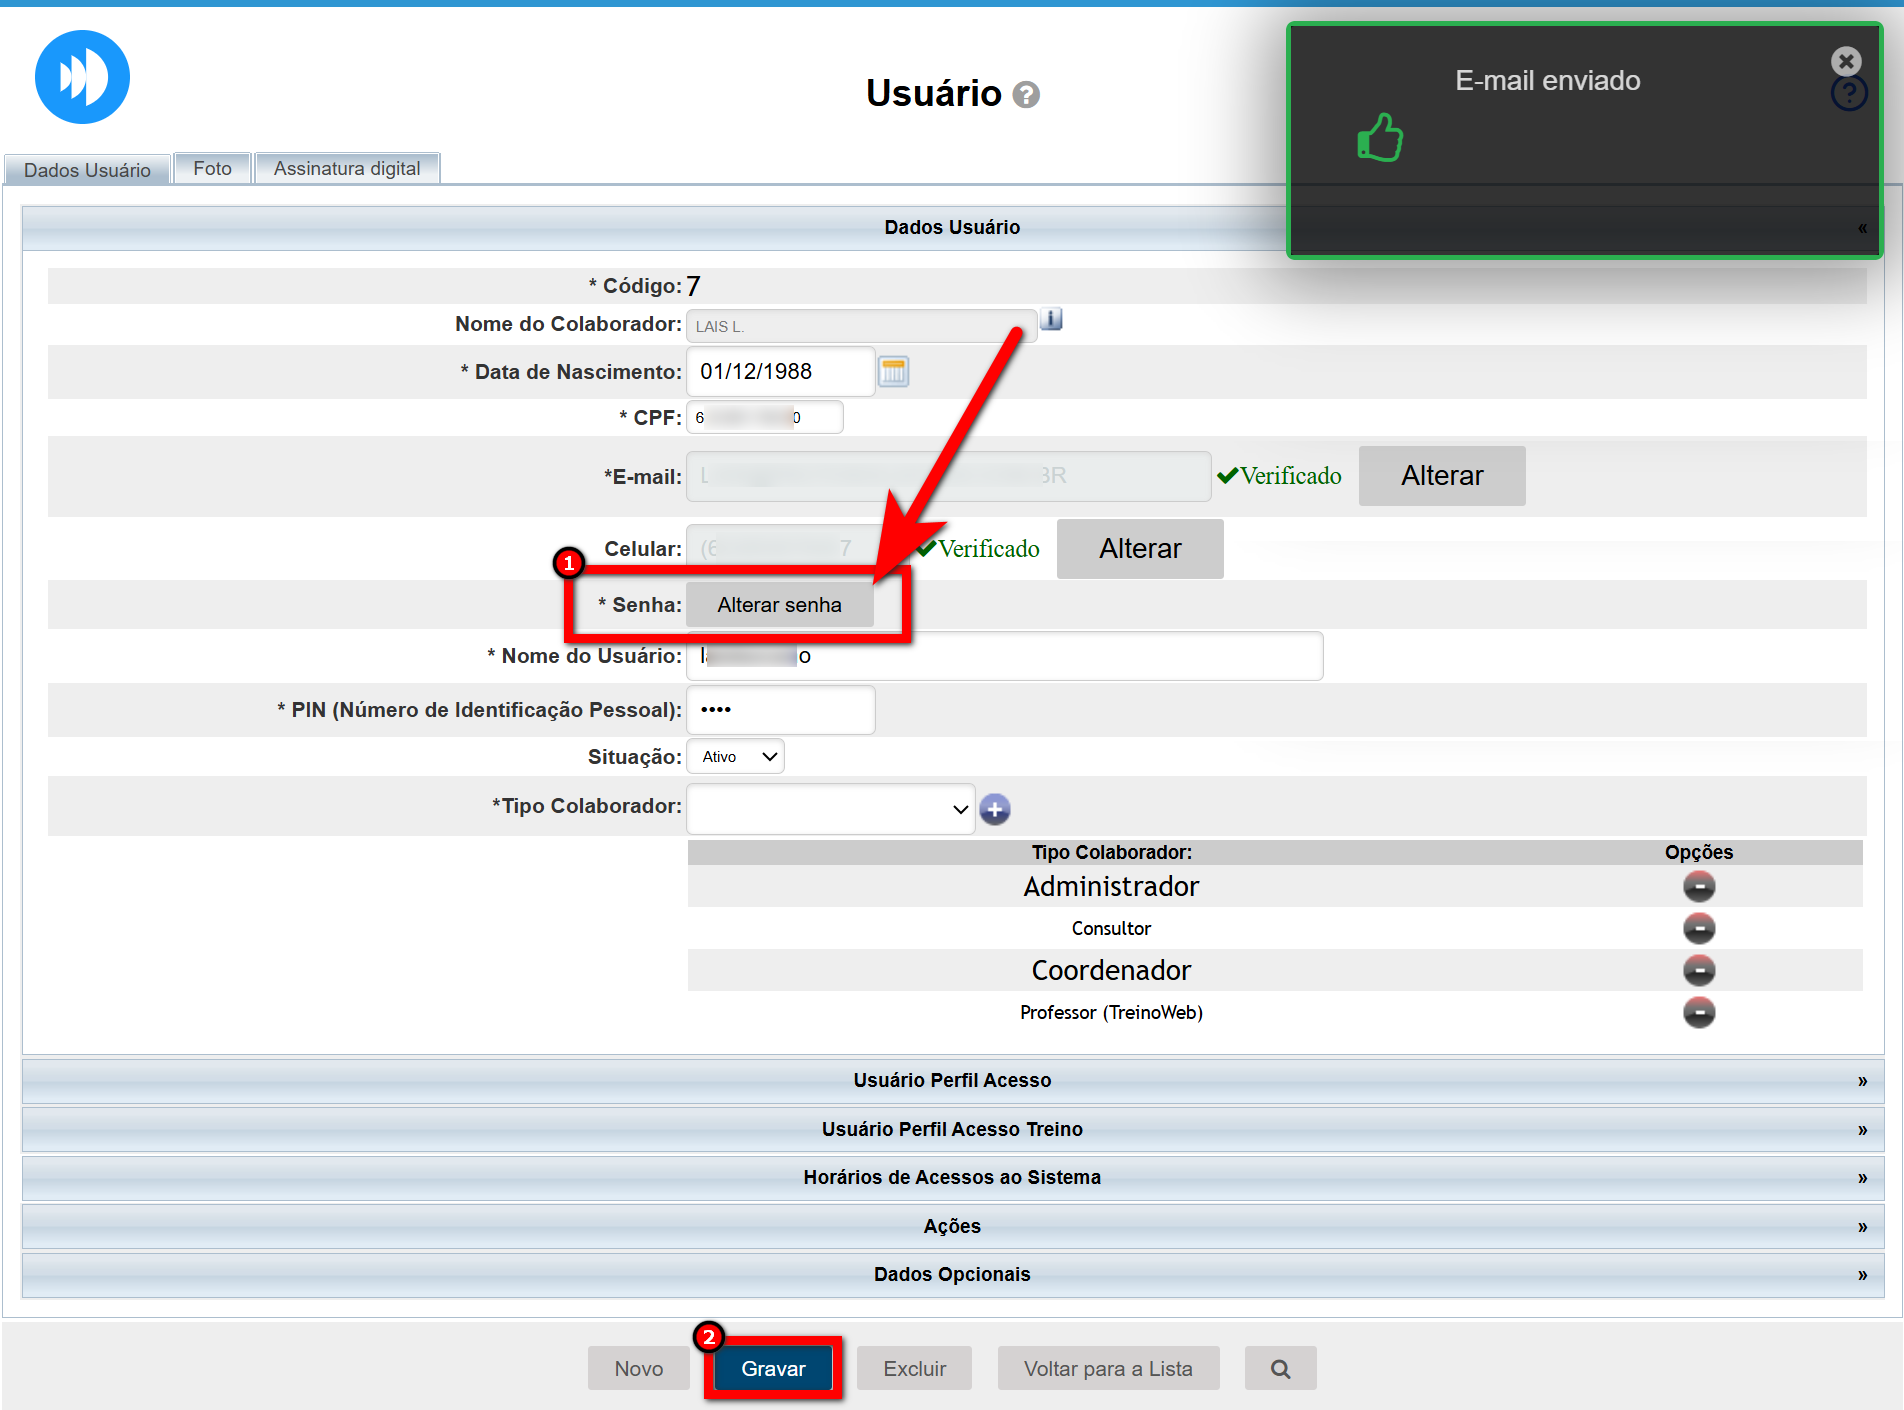
Task: Remove the Coordenador collaborator type
Action: pyautogui.click(x=1698, y=971)
